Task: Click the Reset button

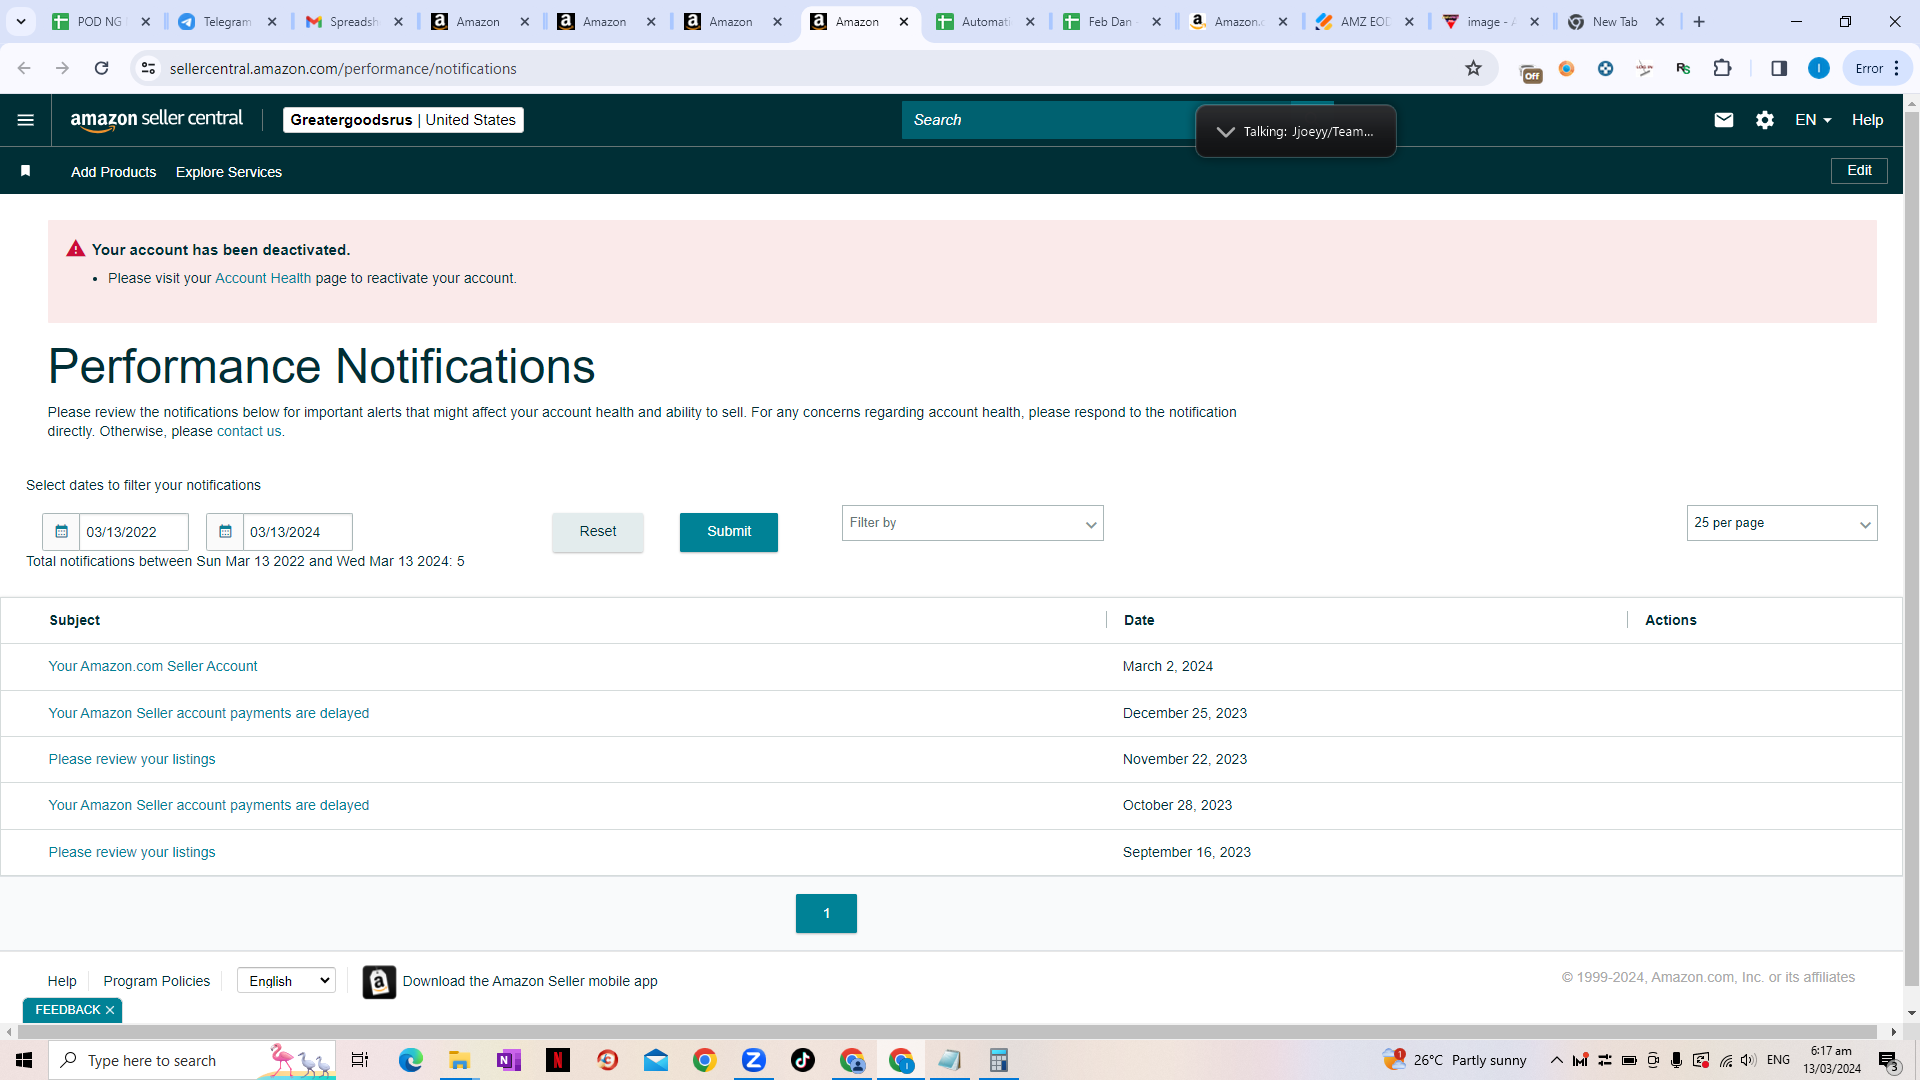Action: tap(598, 532)
